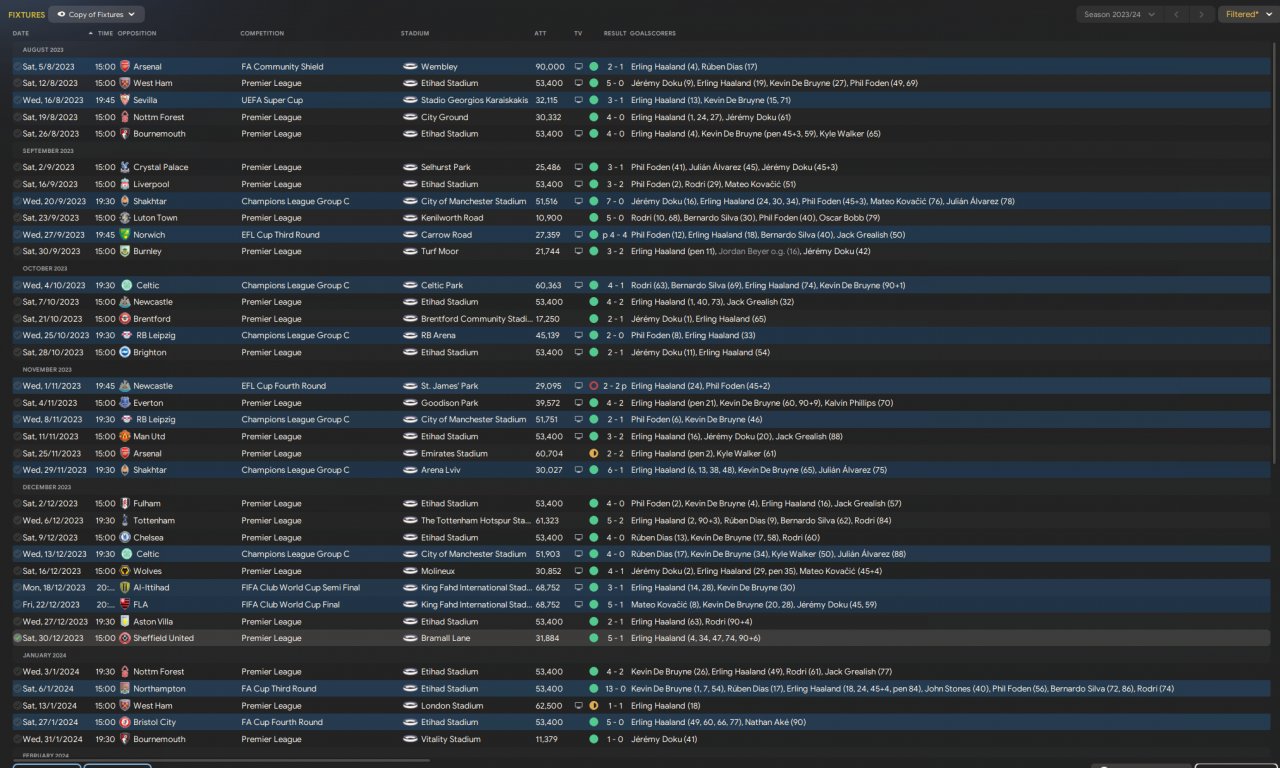Sort by the Result column header
Viewport: 1280px width, 768px height.
[615, 34]
